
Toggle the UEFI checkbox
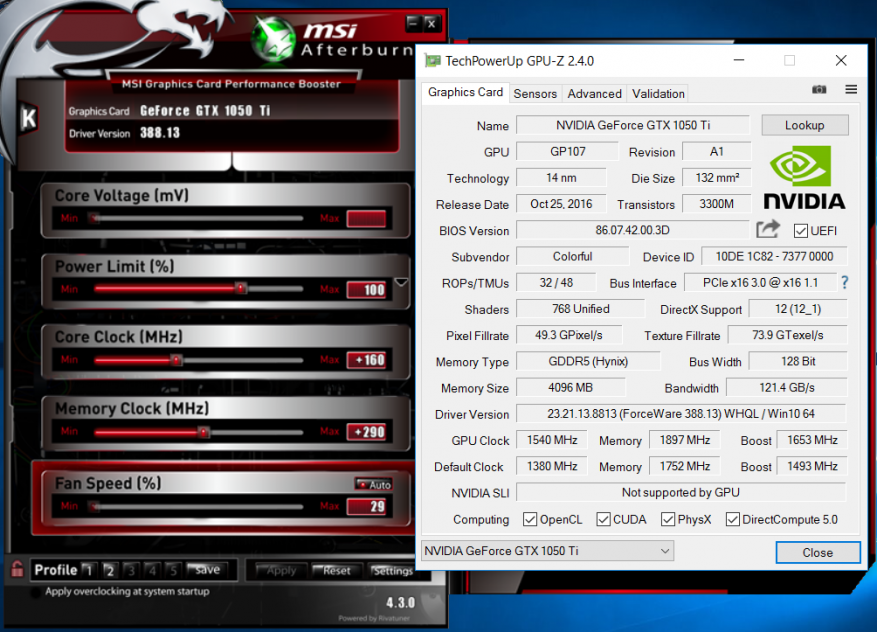[x=800, y=230]
